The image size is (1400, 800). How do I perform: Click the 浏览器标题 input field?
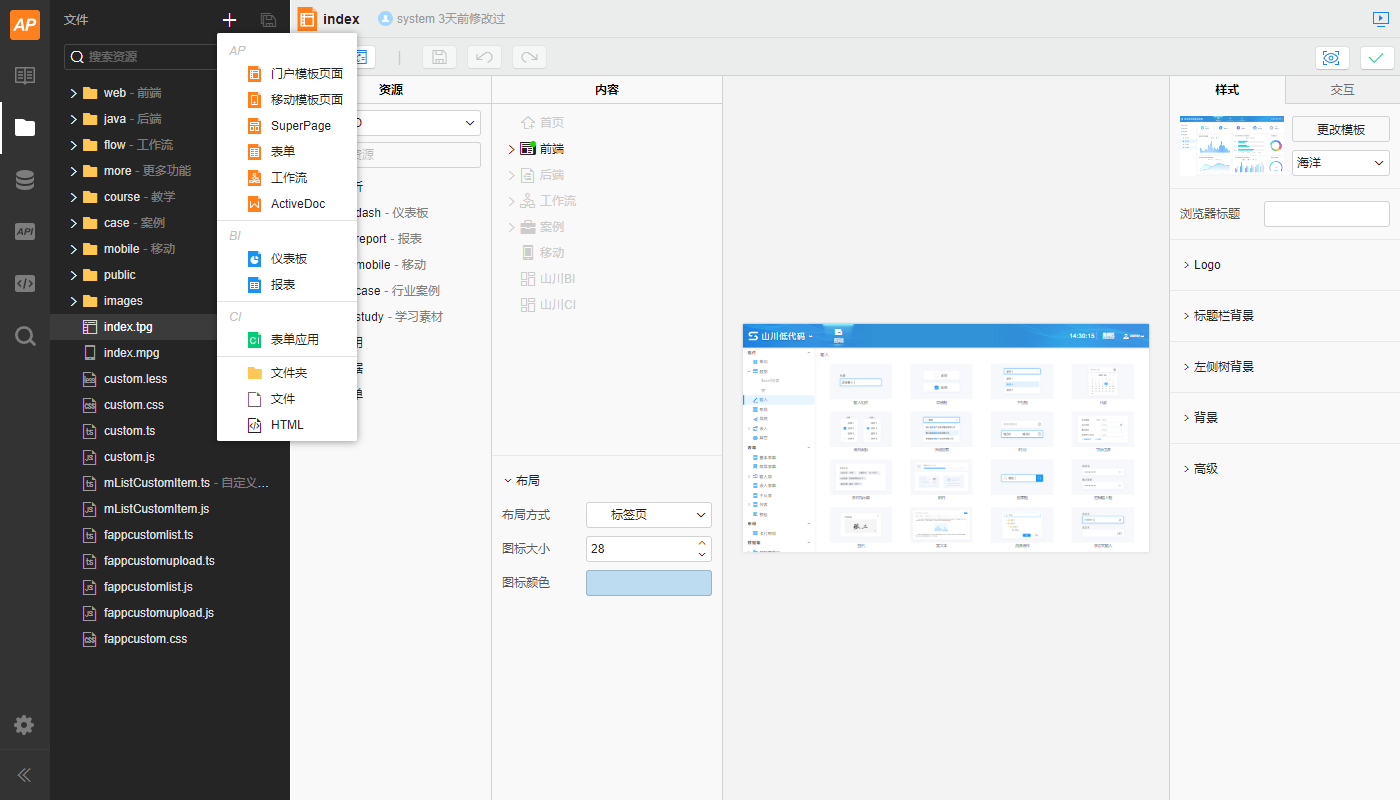pos(1326,214)
